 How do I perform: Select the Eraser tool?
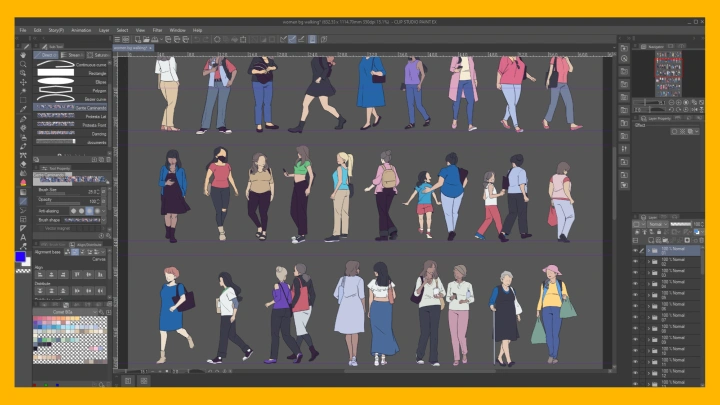pos(23,164)
